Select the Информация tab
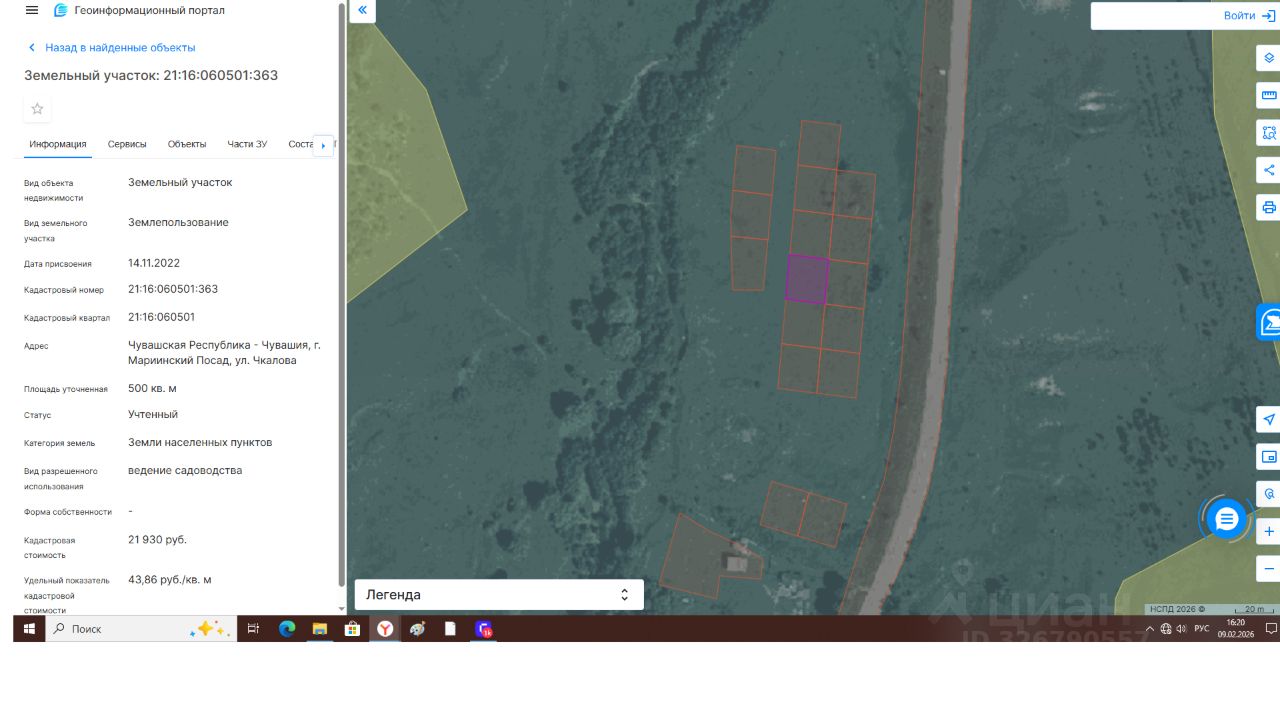This screenshot has width=1280, height=720. tap(58, 144)
